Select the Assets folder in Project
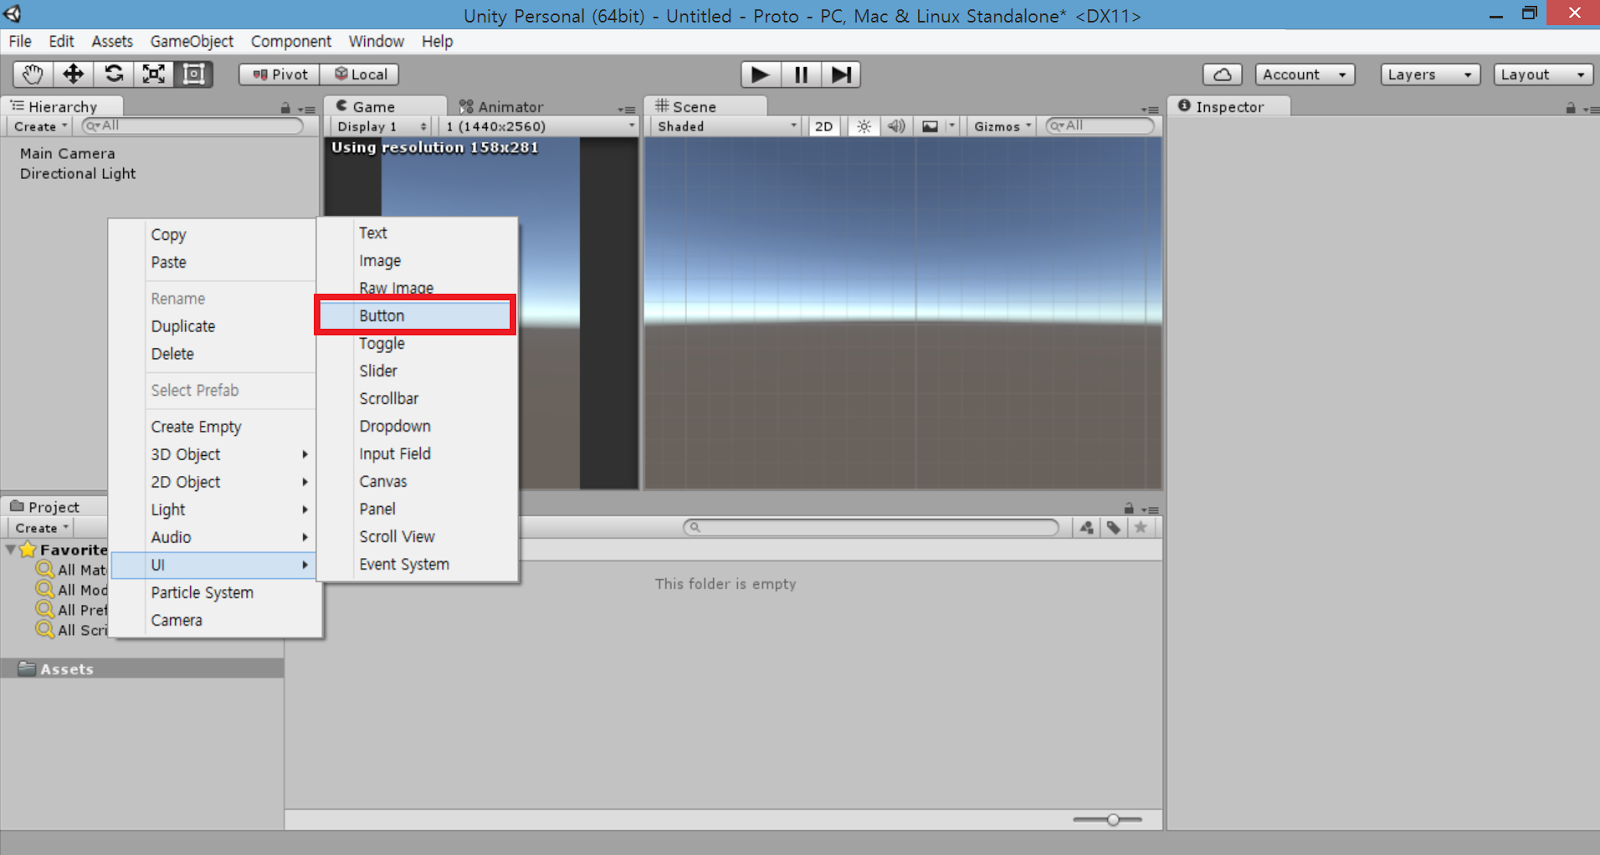1600x855 pixels. pyautogui.click(x=142, y=669)
